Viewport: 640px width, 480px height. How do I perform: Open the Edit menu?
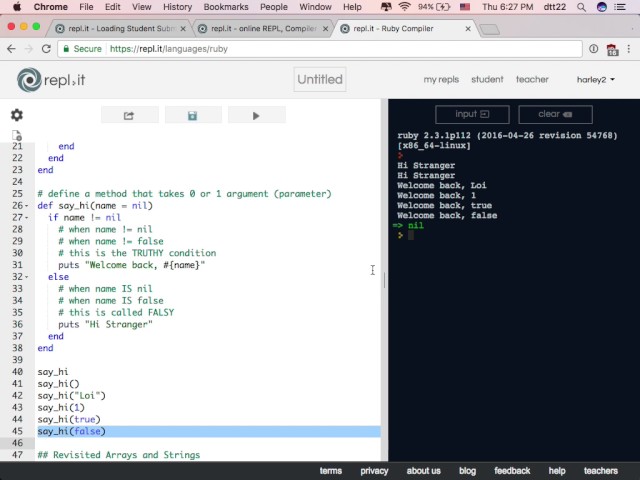coord(113,7)
